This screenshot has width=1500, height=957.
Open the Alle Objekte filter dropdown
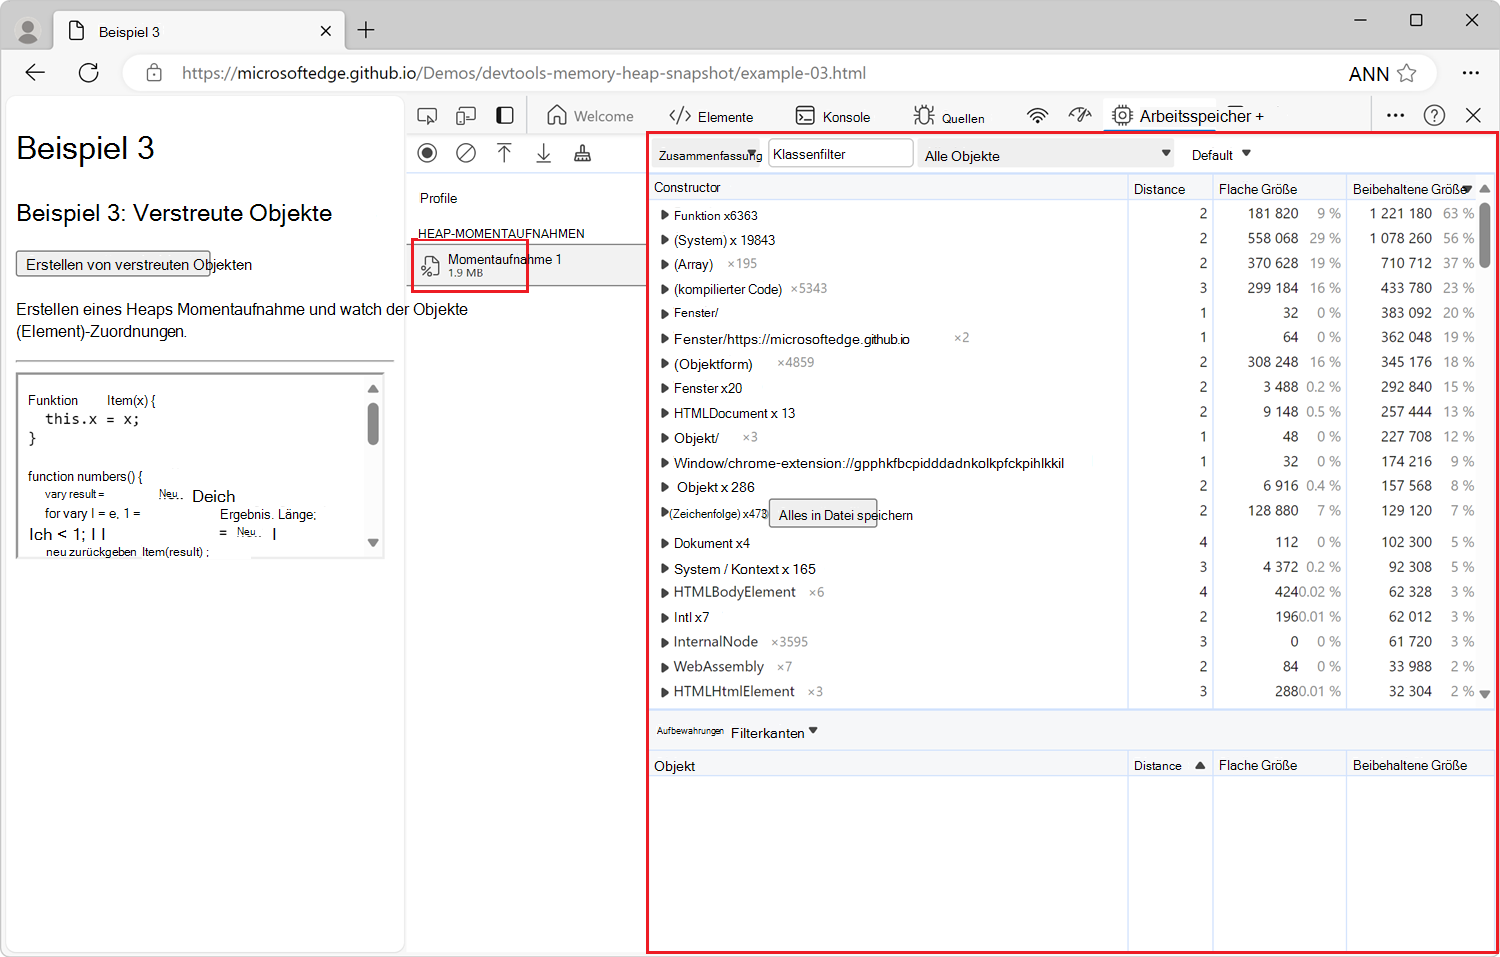coord(1045,155)
